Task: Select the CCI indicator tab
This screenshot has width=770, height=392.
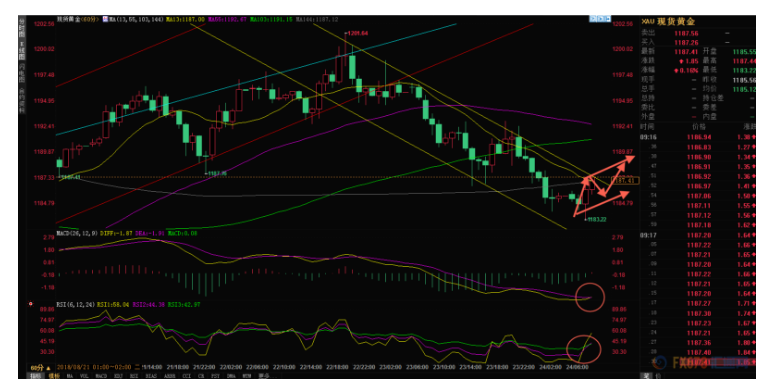Action: click(x=187, y=376)
